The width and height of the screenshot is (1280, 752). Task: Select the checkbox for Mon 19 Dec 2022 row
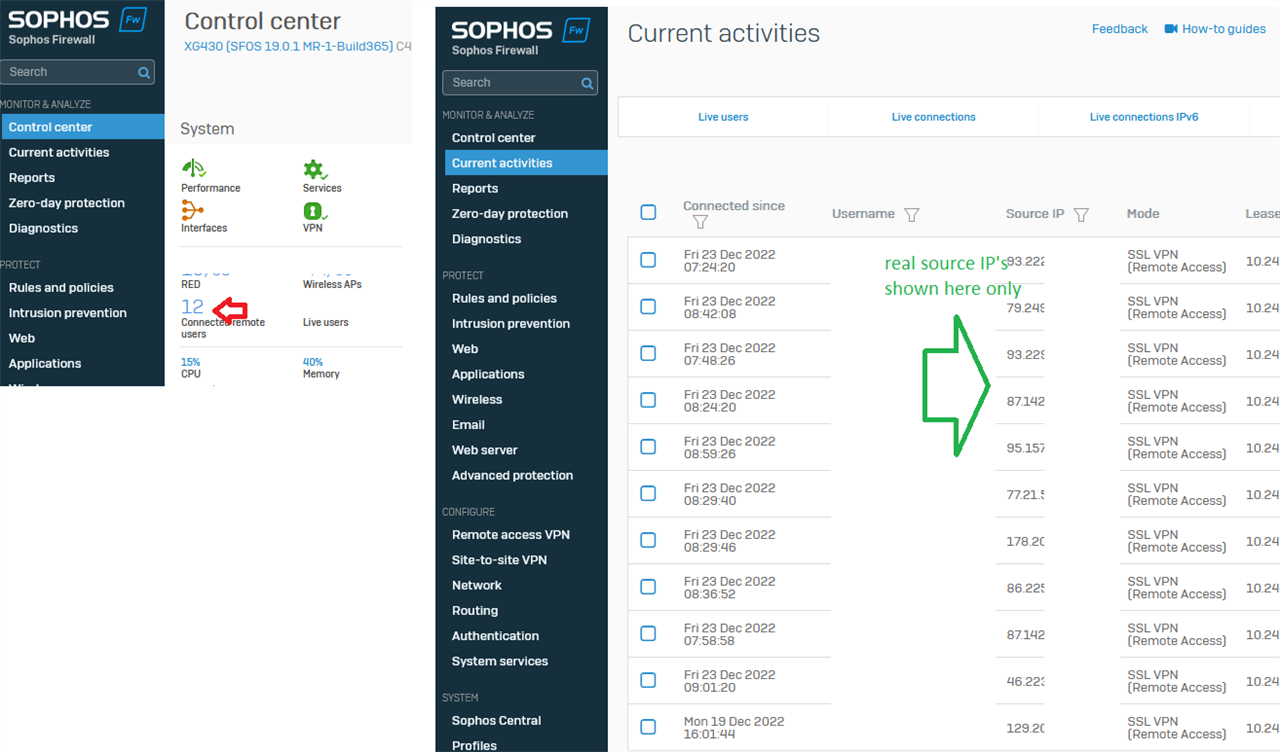648,727
